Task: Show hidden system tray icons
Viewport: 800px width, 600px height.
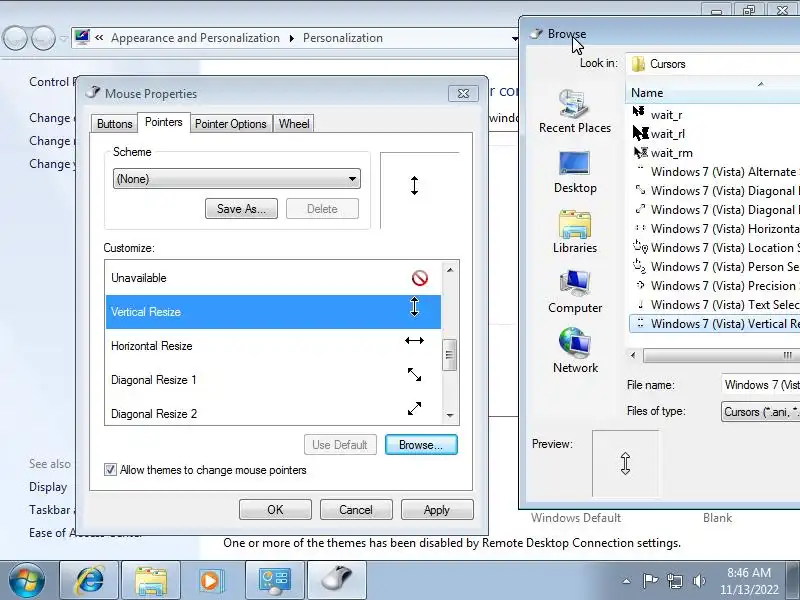Action: (627, 581)
